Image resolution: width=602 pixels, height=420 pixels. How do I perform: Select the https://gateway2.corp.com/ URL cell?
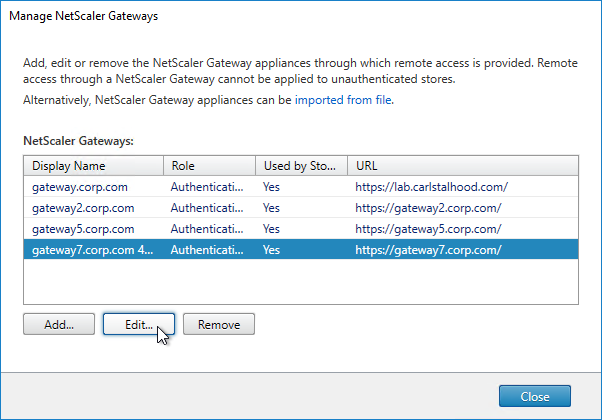click(x=428, y=208)
